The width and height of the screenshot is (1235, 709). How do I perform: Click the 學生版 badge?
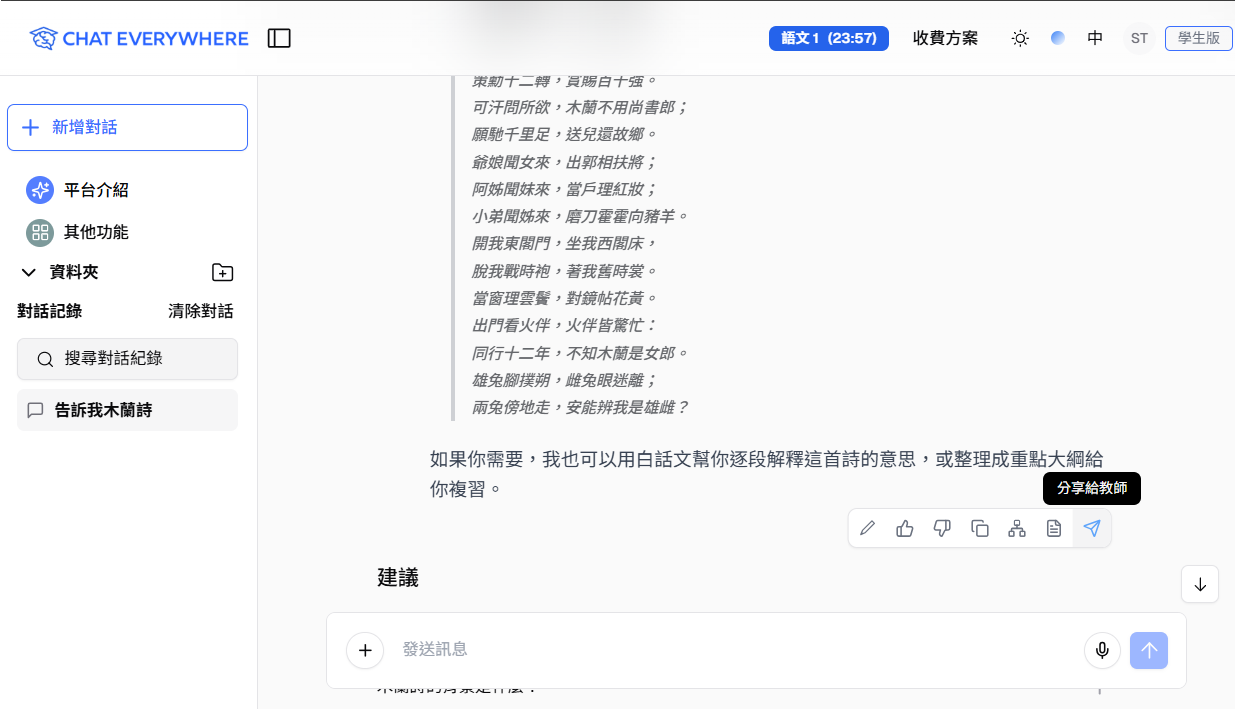(1199, 38)
